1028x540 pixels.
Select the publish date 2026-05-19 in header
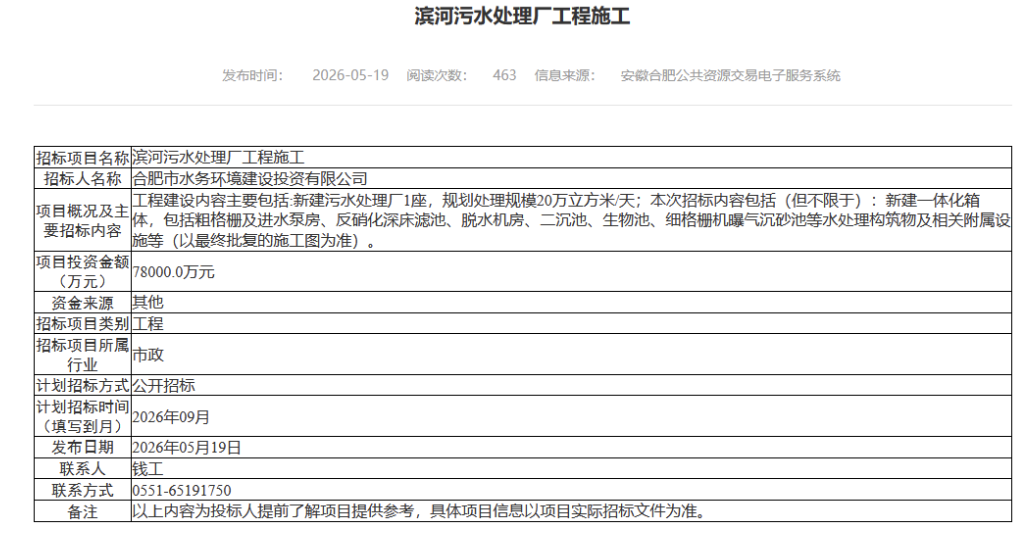click(350, 75)
